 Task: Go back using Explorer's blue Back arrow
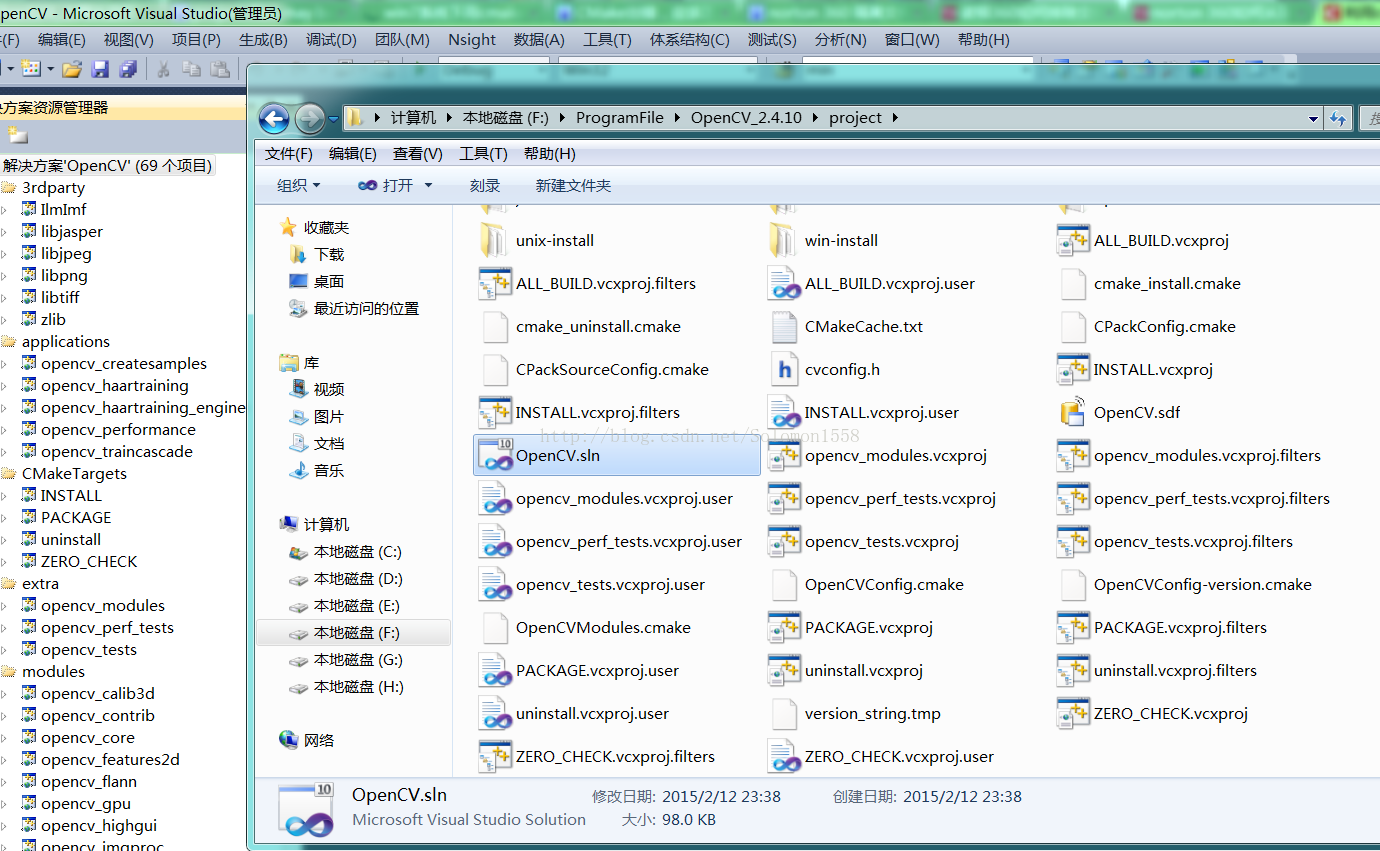tap(274, 119)
